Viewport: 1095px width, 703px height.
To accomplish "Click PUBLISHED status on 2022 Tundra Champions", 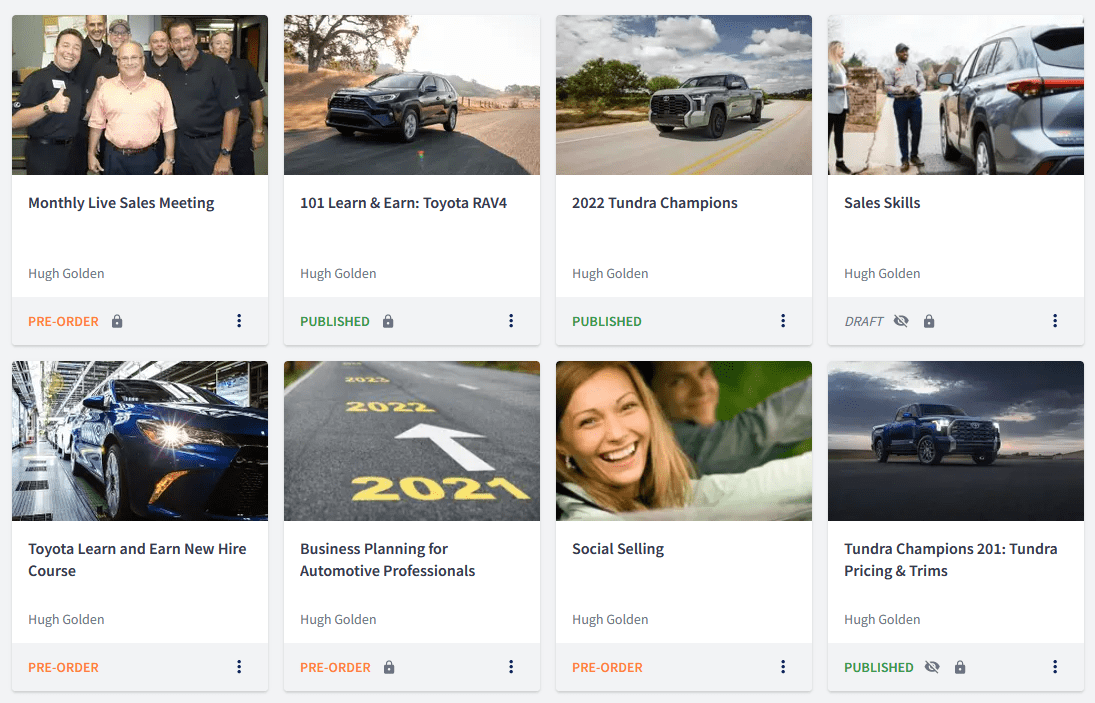I will pos(607,322).
